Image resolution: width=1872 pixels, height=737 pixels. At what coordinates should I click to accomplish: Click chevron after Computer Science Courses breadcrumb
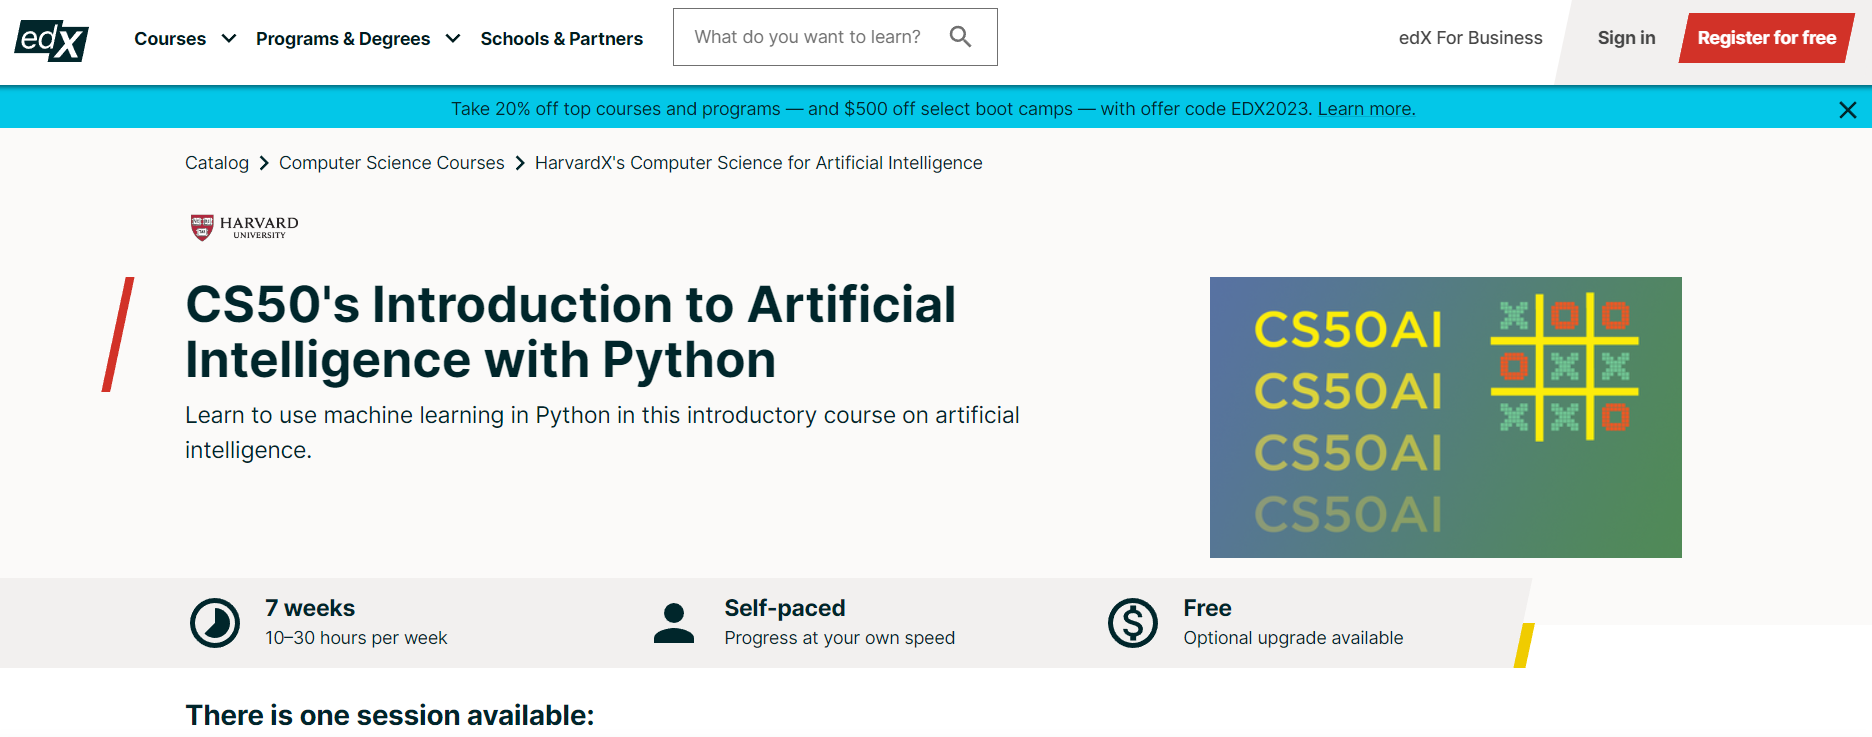pyautogui.click(x=520, y=163)
